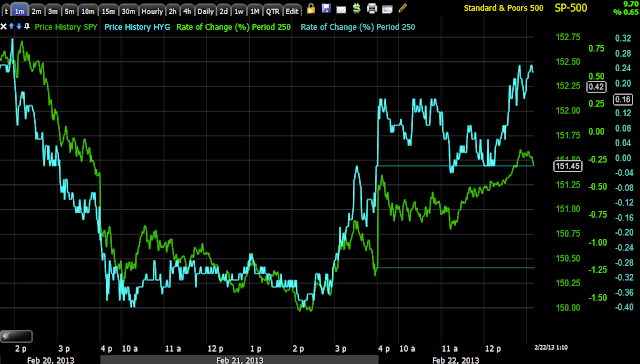The width and height of the screenshot is (640, 364).
Task: Switch to the 2h timeframe tab
Action: tap(173, 11)
